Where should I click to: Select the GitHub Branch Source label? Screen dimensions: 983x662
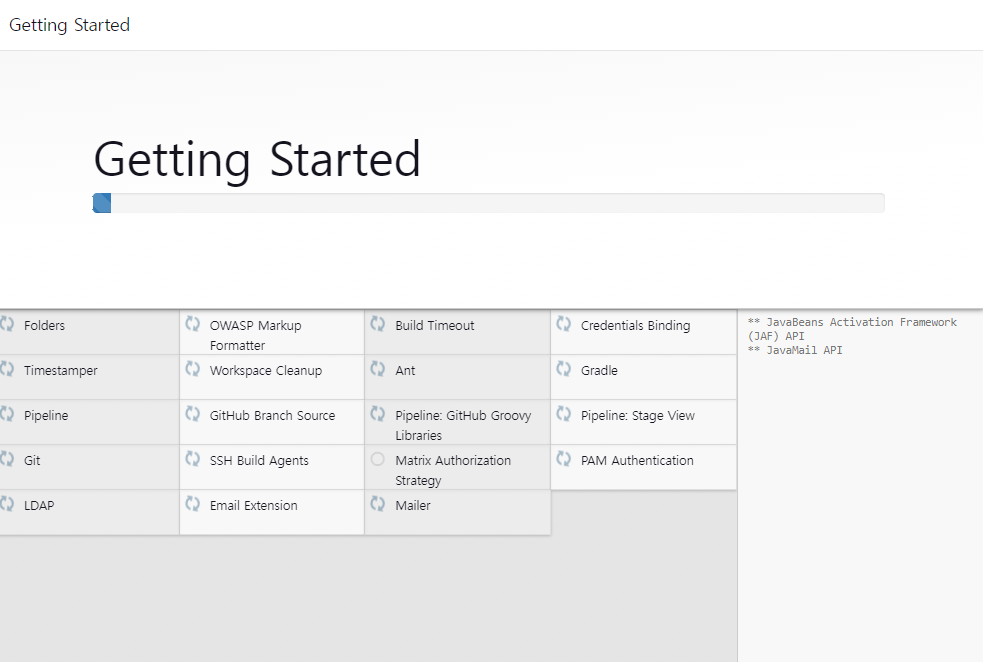272,416
